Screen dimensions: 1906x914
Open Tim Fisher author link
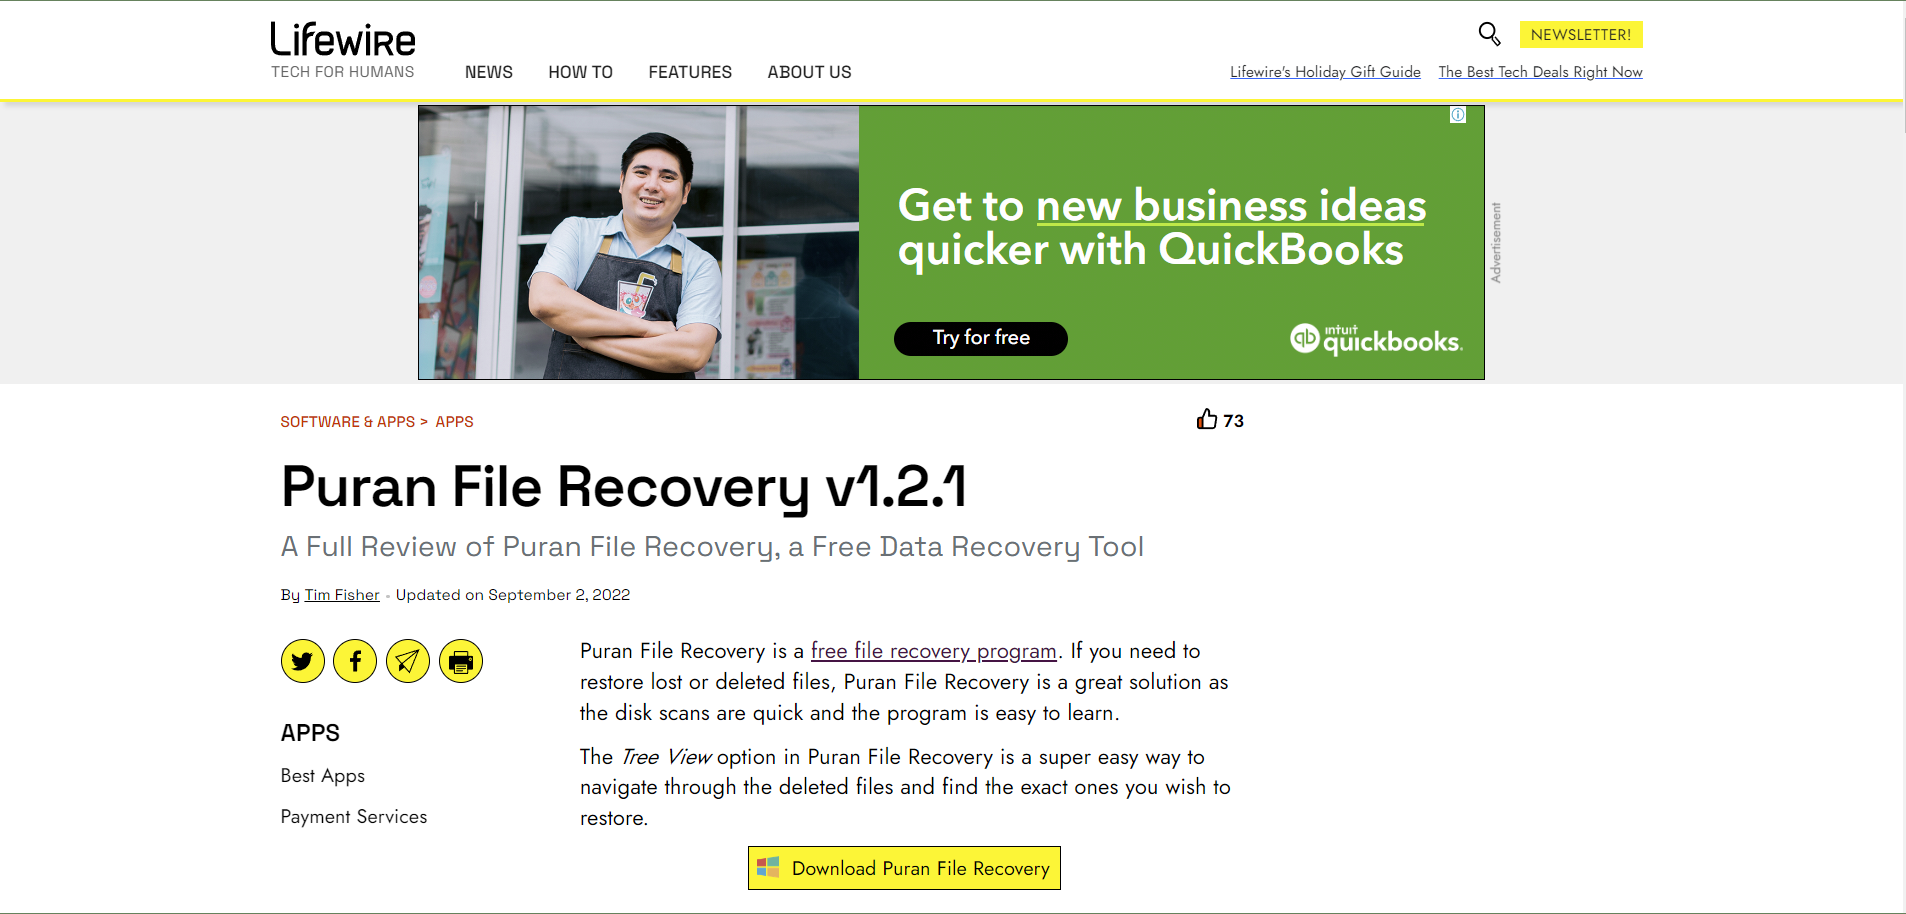(x=342, y=595)
